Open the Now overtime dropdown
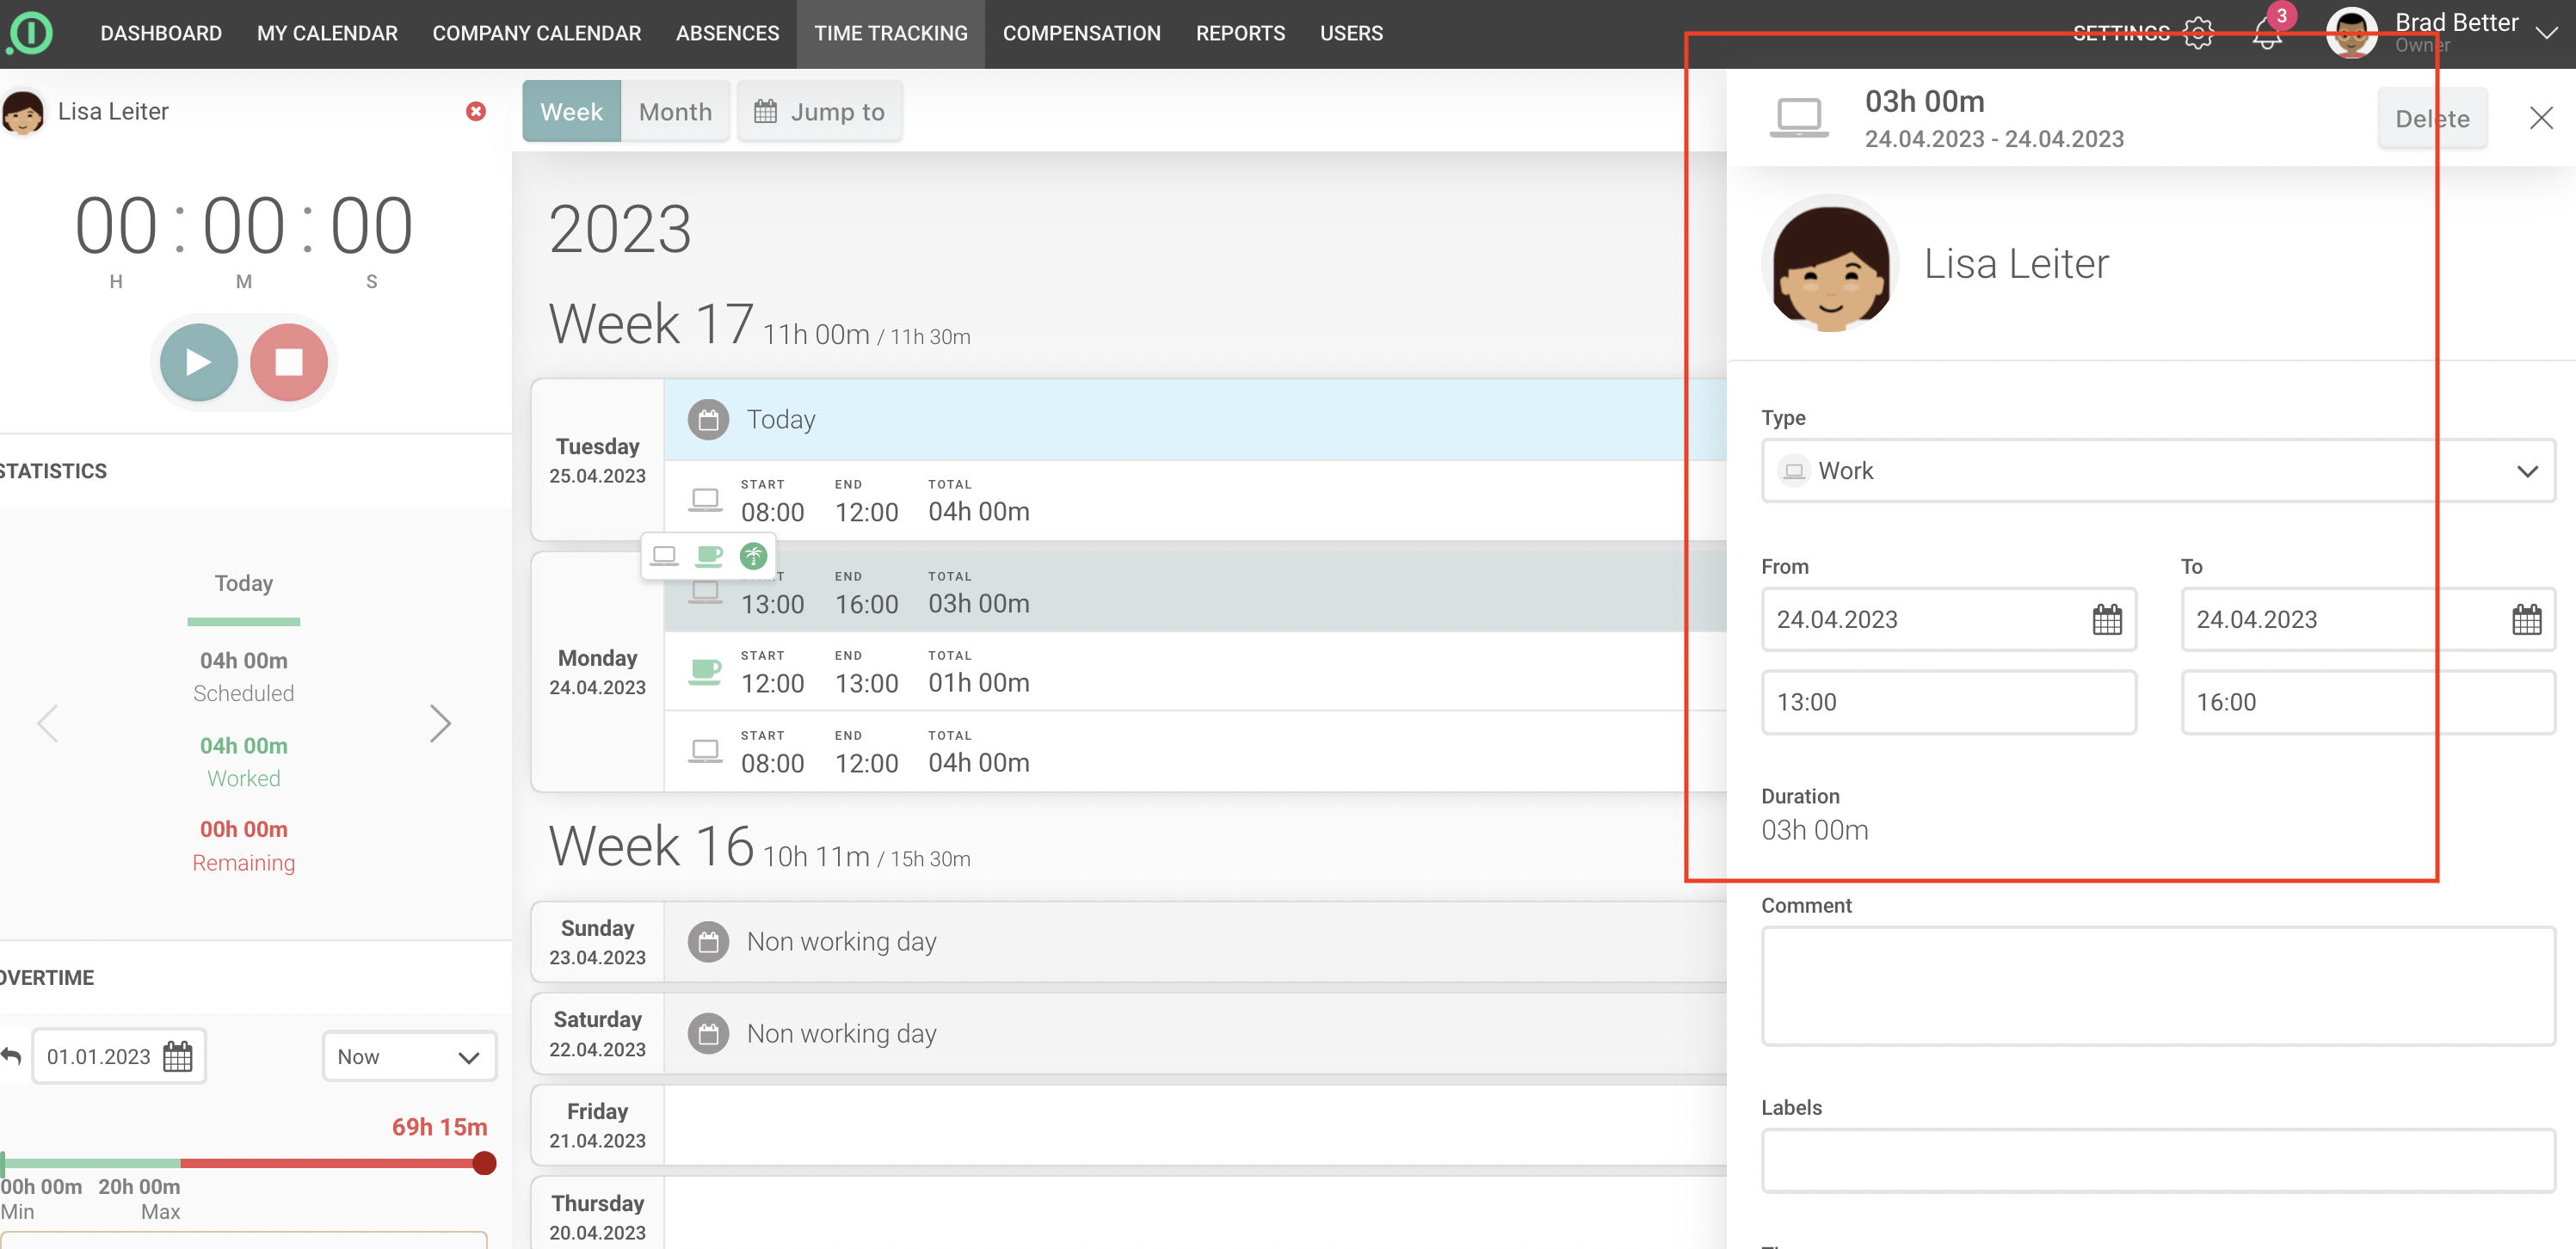 click(408, 1057)
